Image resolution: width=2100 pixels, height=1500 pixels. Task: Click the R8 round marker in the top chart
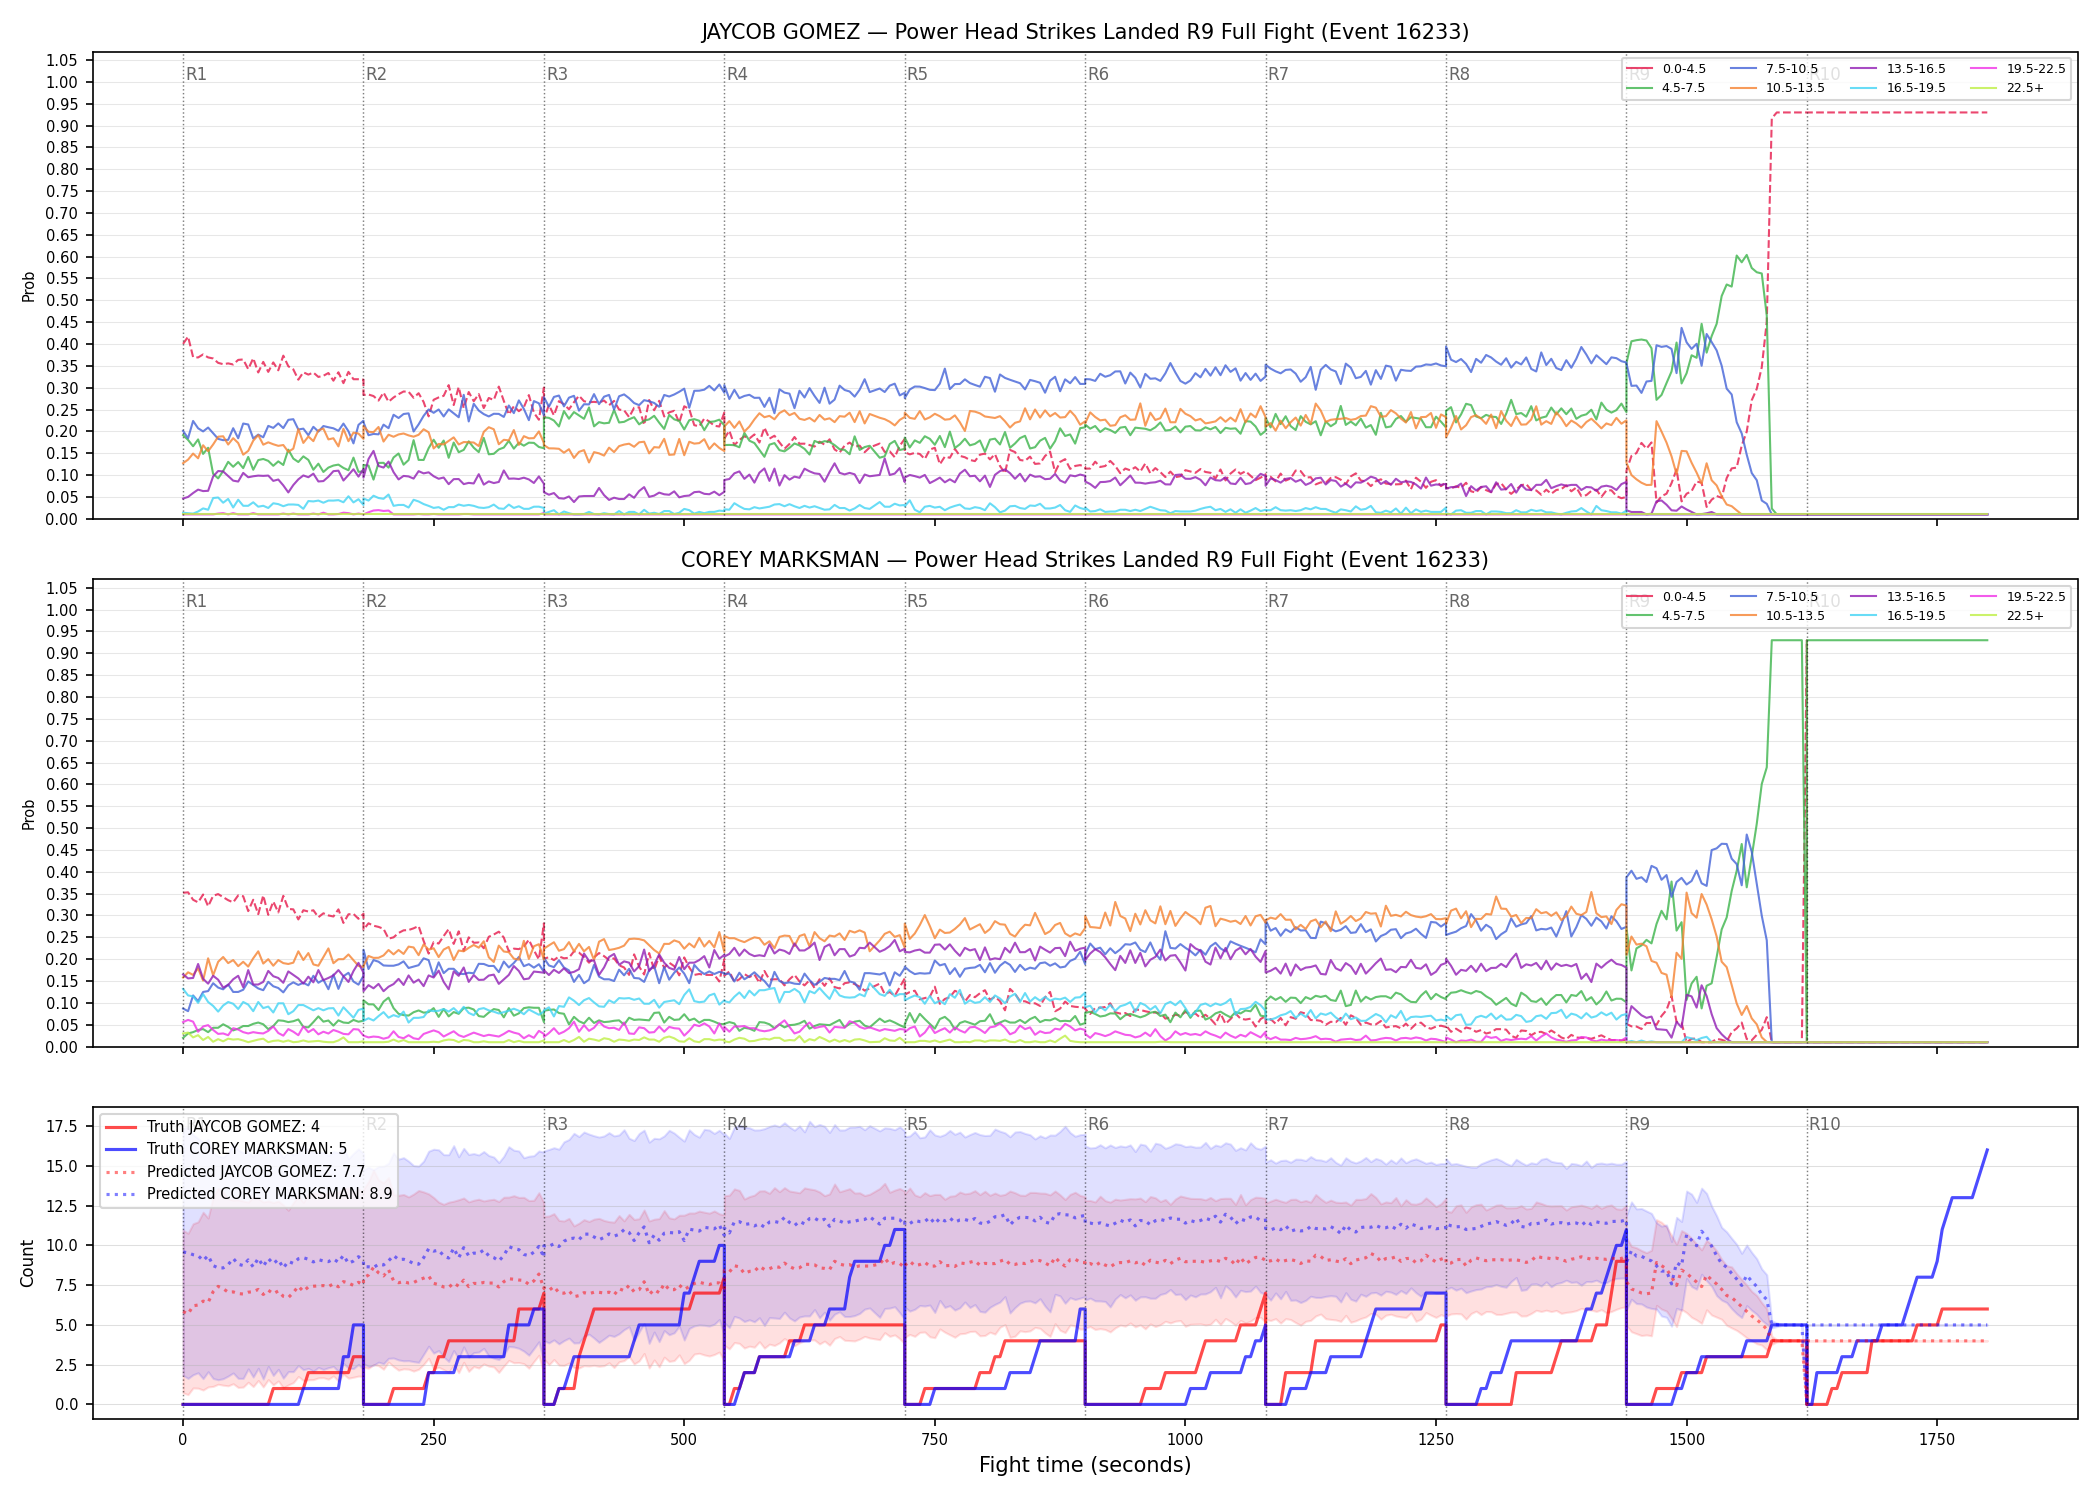tap(1459, 74)
